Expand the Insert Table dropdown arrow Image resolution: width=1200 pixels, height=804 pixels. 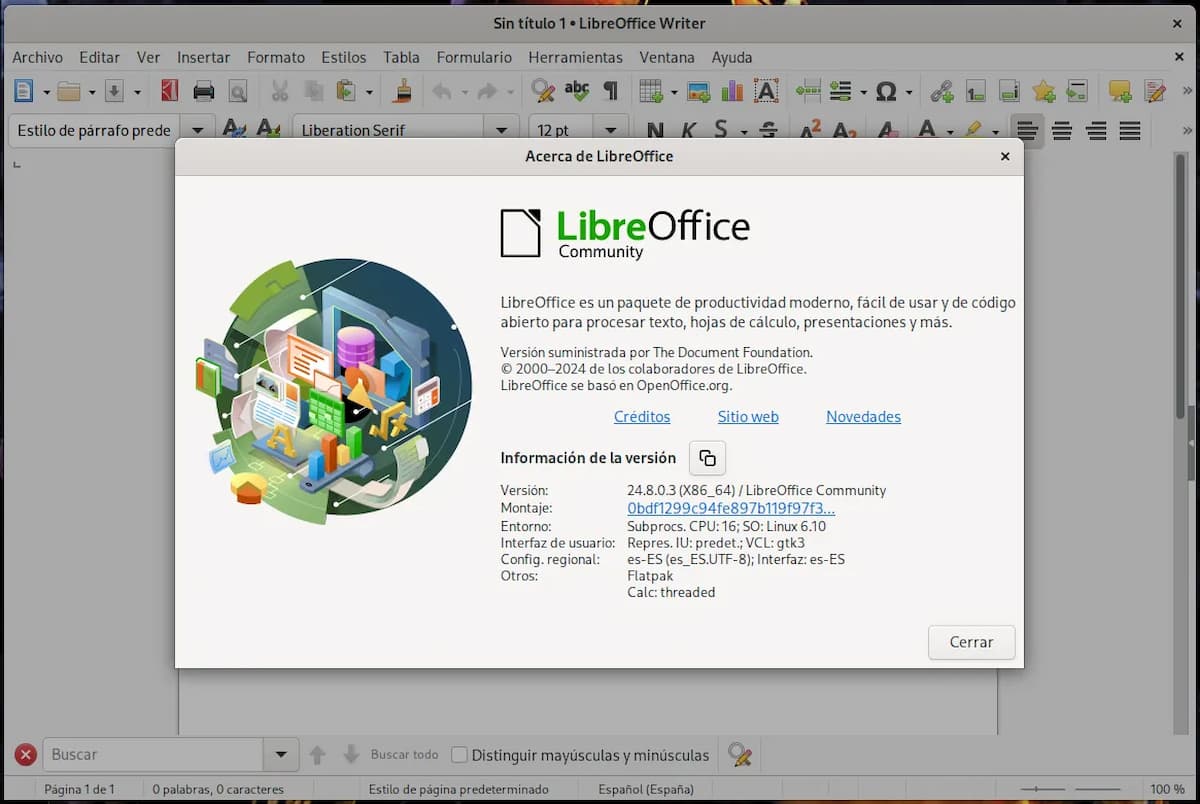tap(673, 93)
